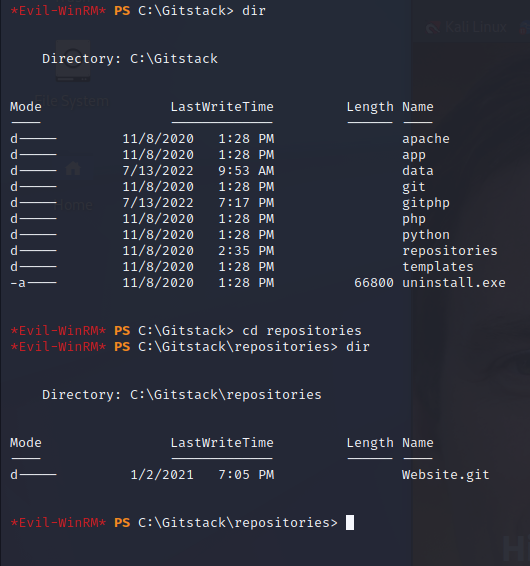Click the 'python' directory listing
The width and height of the screenshot is (530, 566).
426,235
